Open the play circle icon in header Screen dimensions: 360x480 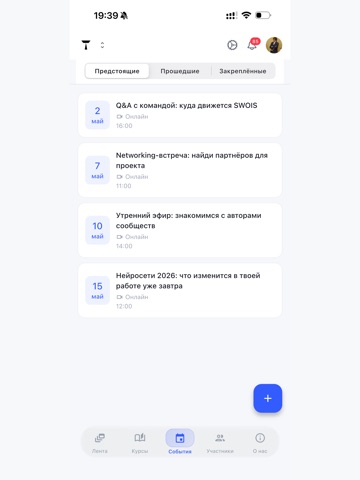pyautogui.click(x=232, y=45)
